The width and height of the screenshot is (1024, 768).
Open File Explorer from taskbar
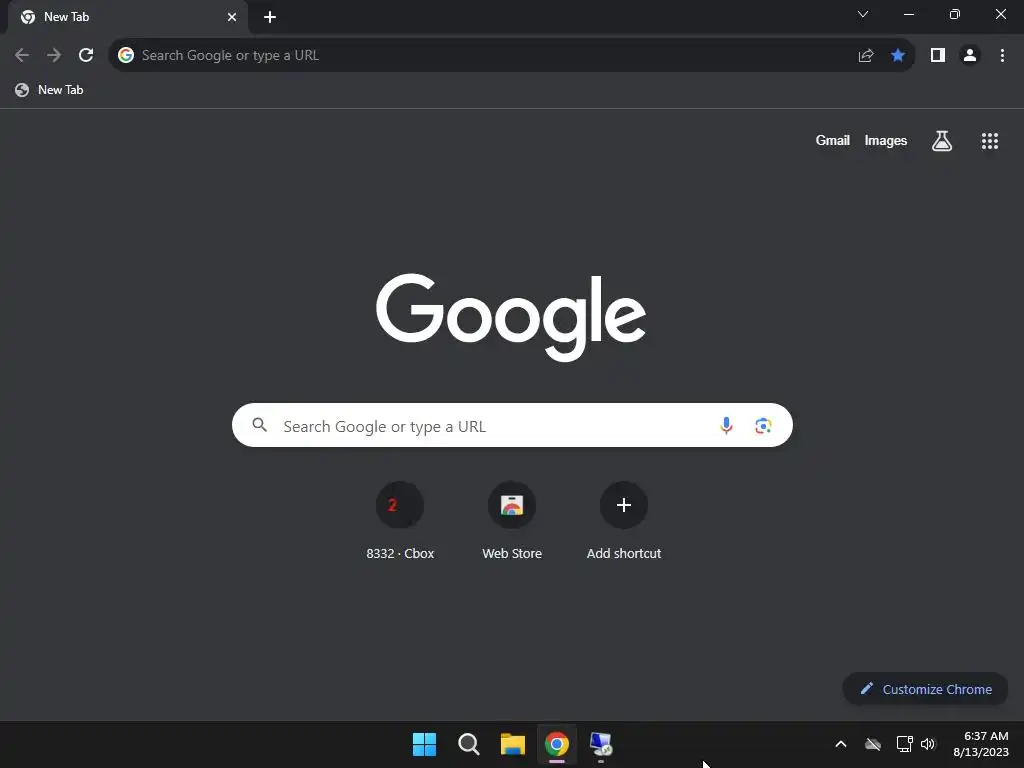[x=513, y=744]
